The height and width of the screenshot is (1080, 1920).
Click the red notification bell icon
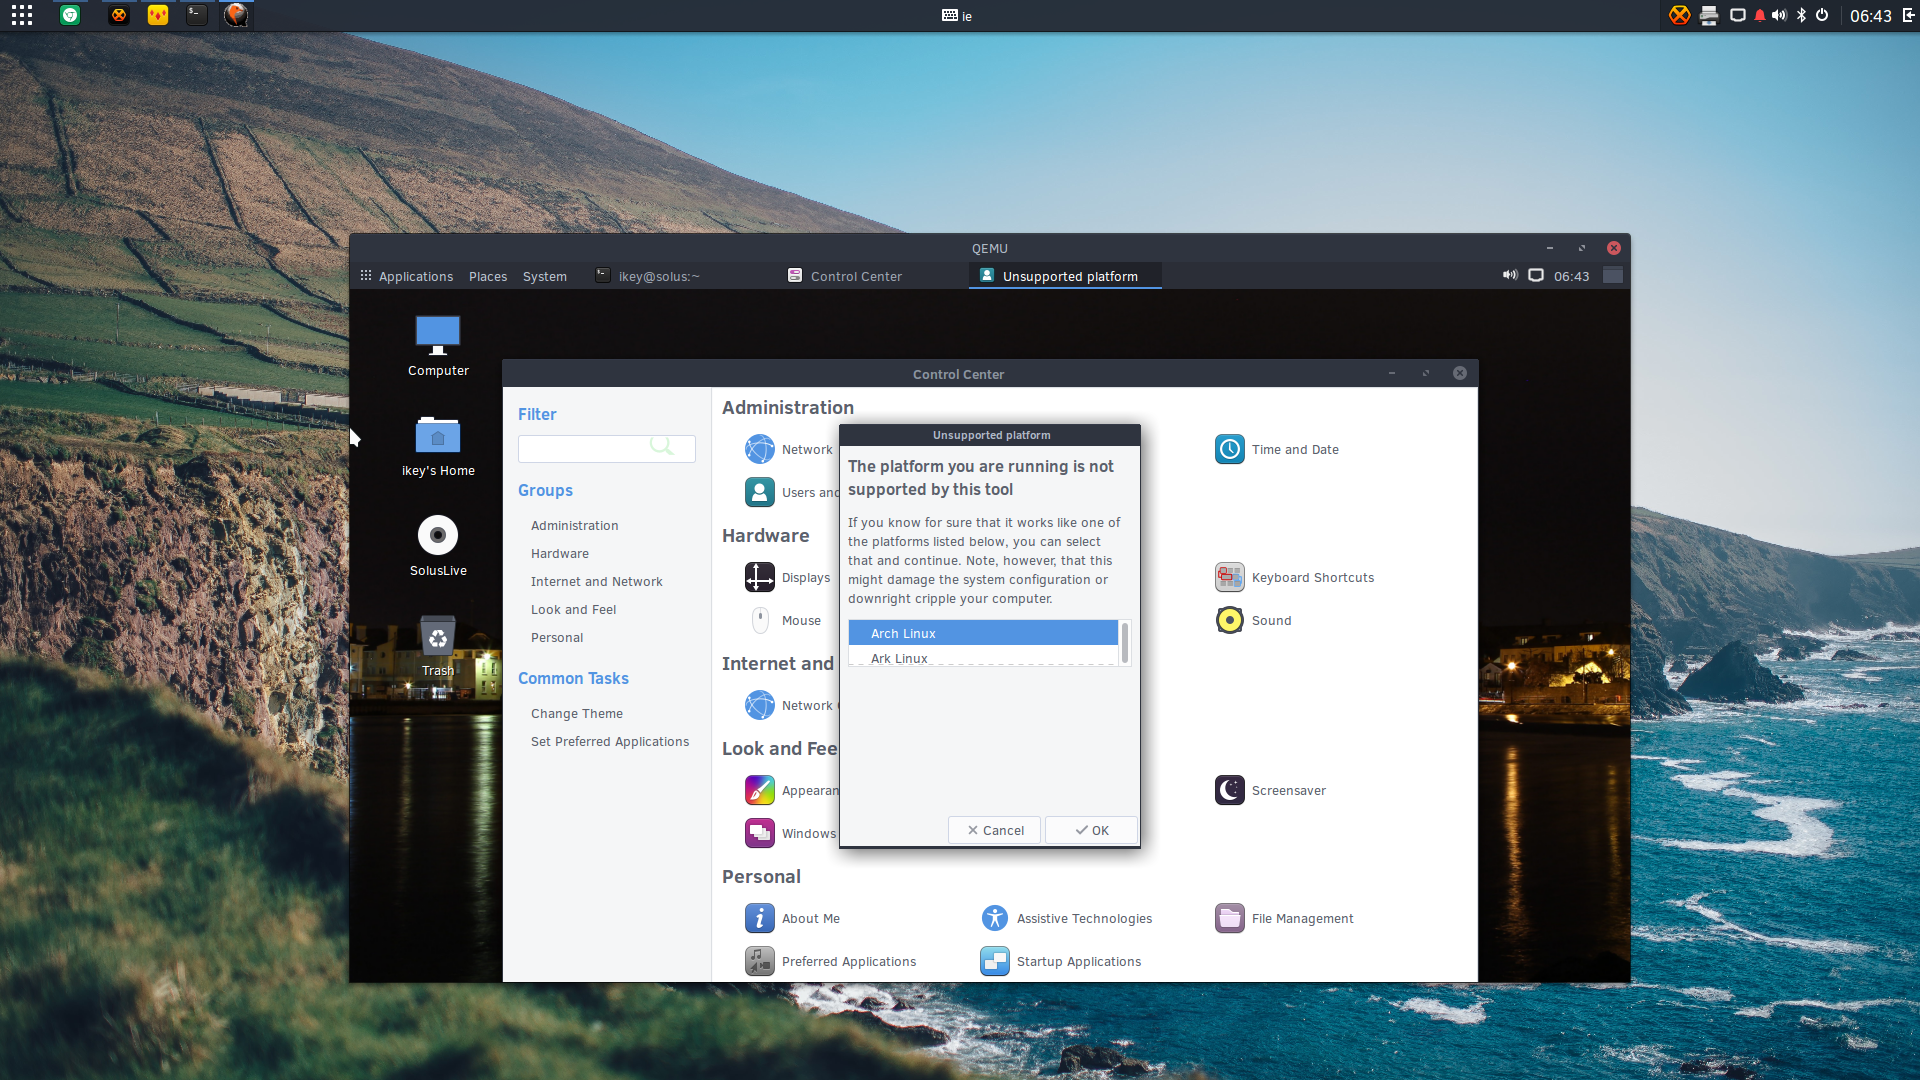[1760, 15]
